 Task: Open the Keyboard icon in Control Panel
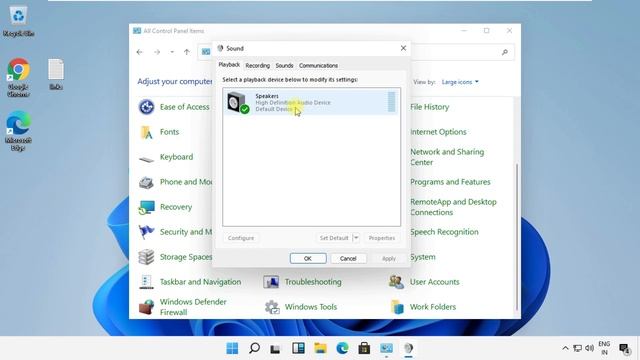[x=147, y=158]
